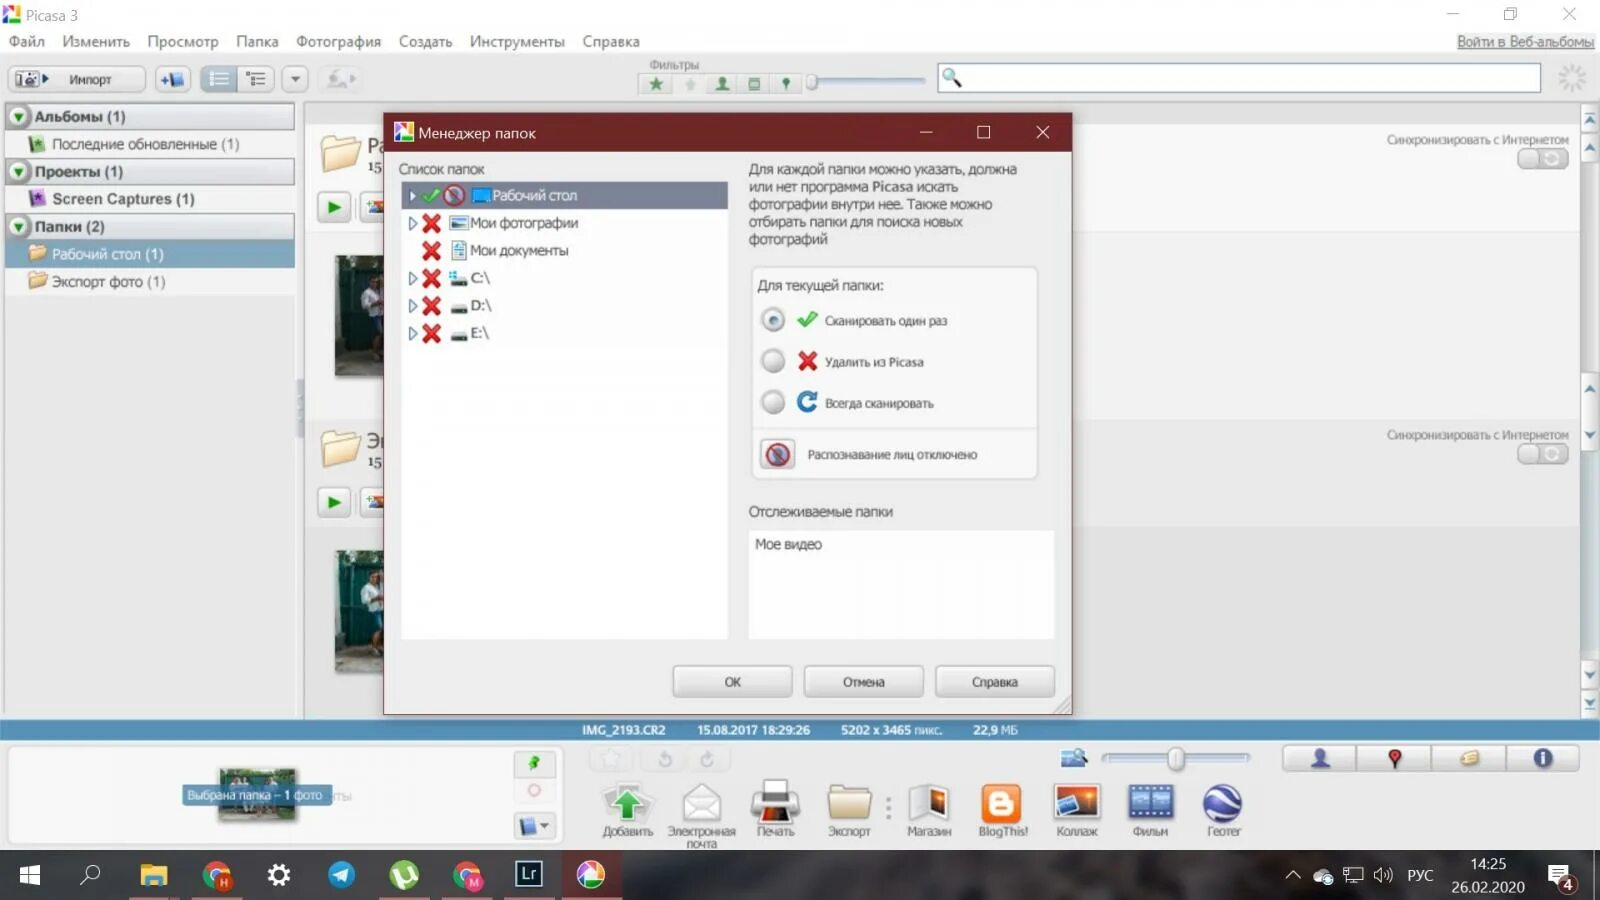The image size is (1600, 900).
Task: Open the Изменить menu
Action: pyautogui.click(x=96, y=42)
